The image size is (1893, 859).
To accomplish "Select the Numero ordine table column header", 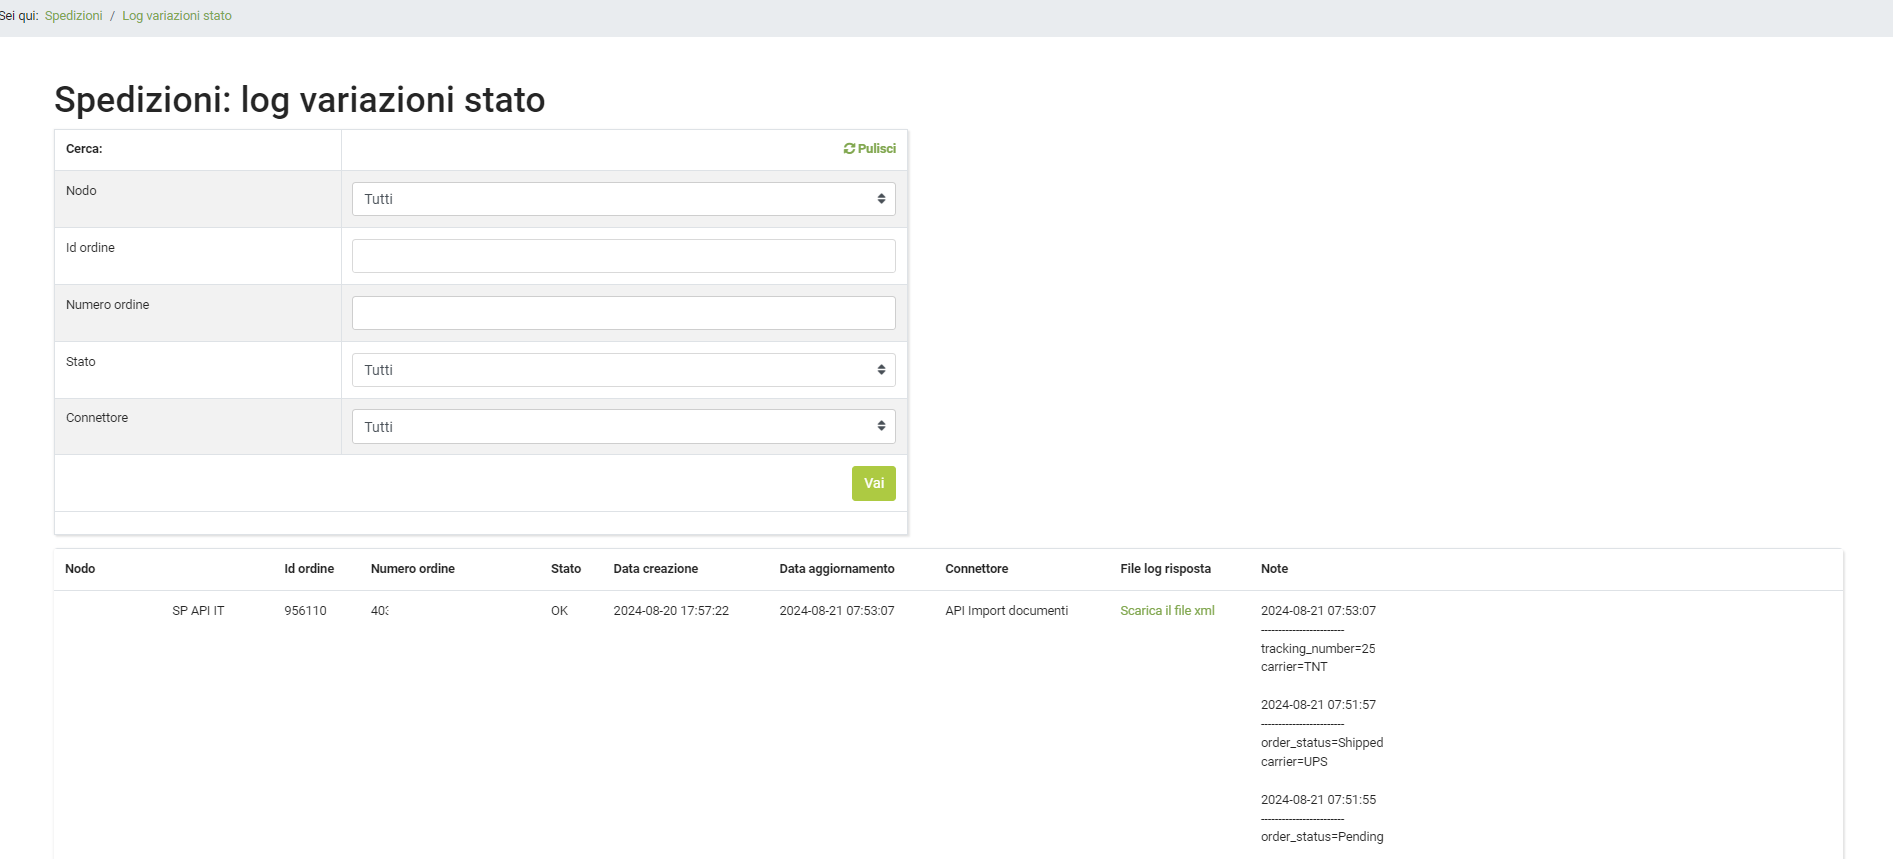I will pos(412,569).
